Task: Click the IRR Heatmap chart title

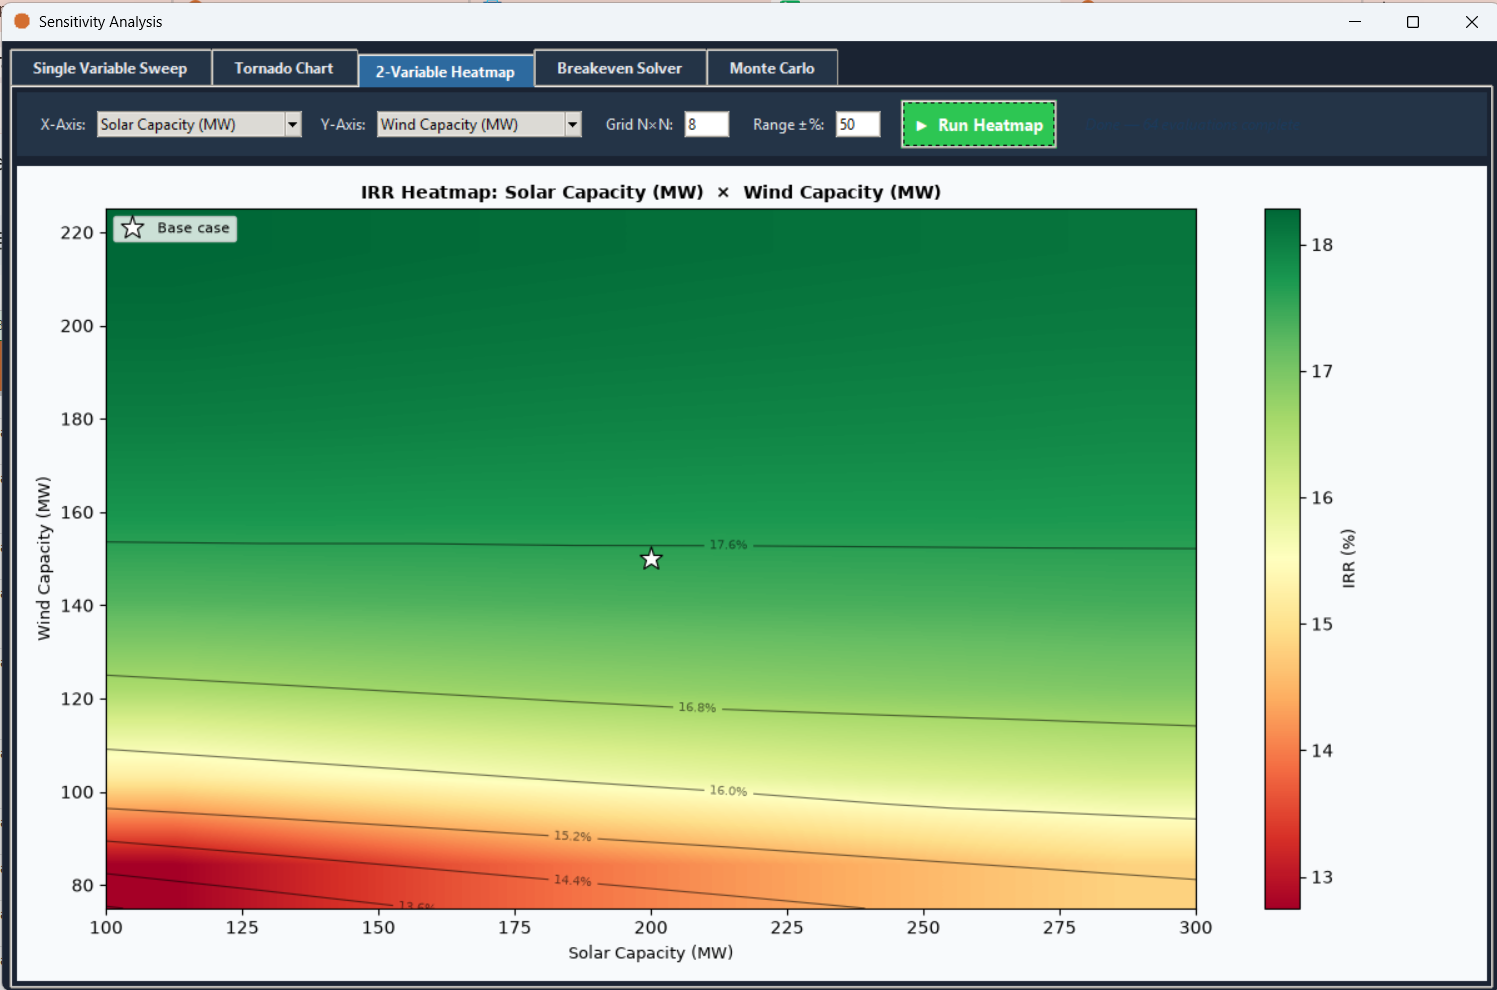Action: pos(651,192)
